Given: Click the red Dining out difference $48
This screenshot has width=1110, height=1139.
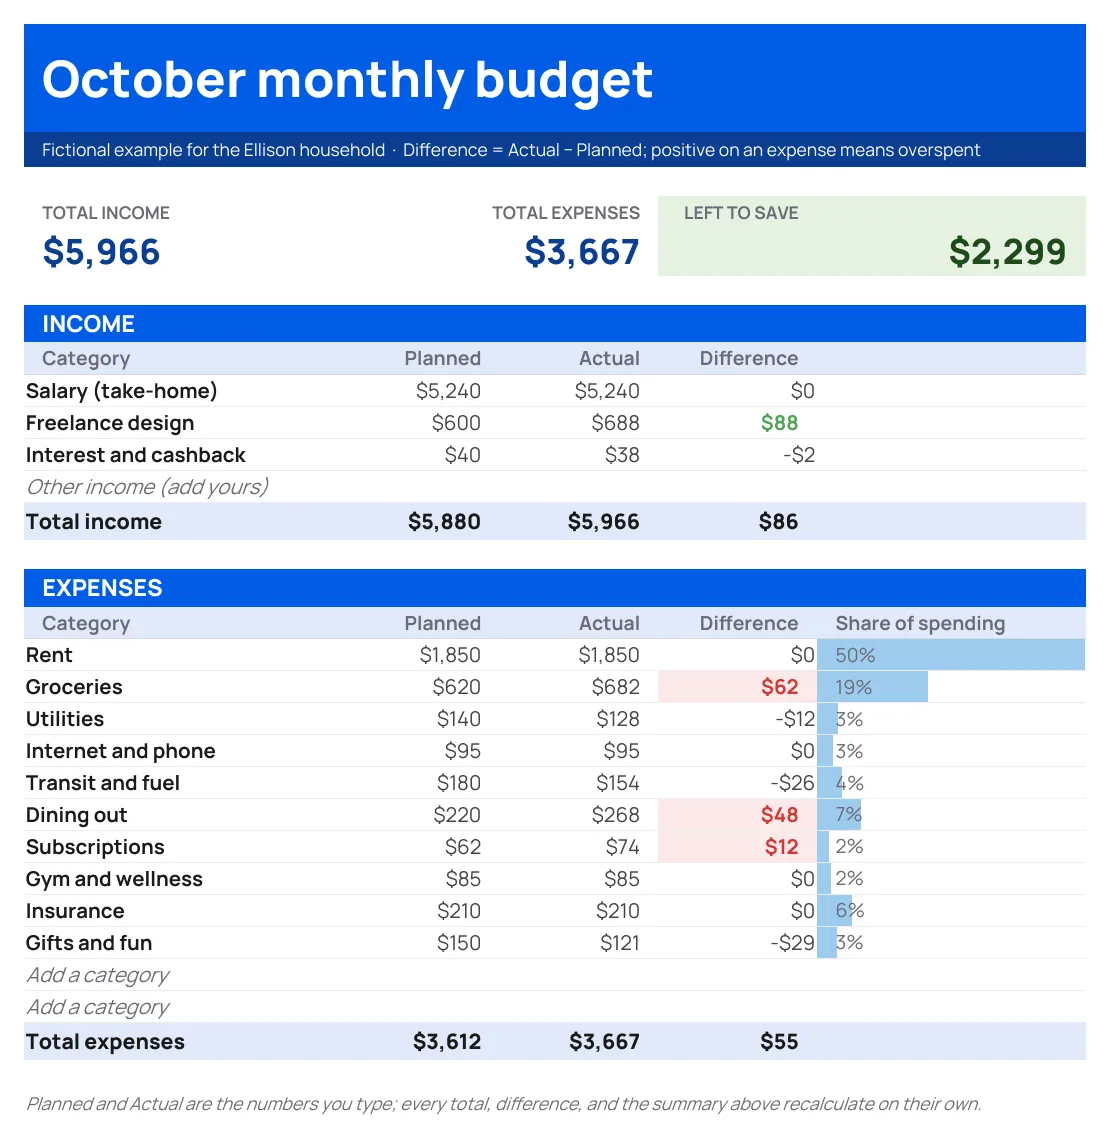Looking at the screenshot, I should click(779, 815).
